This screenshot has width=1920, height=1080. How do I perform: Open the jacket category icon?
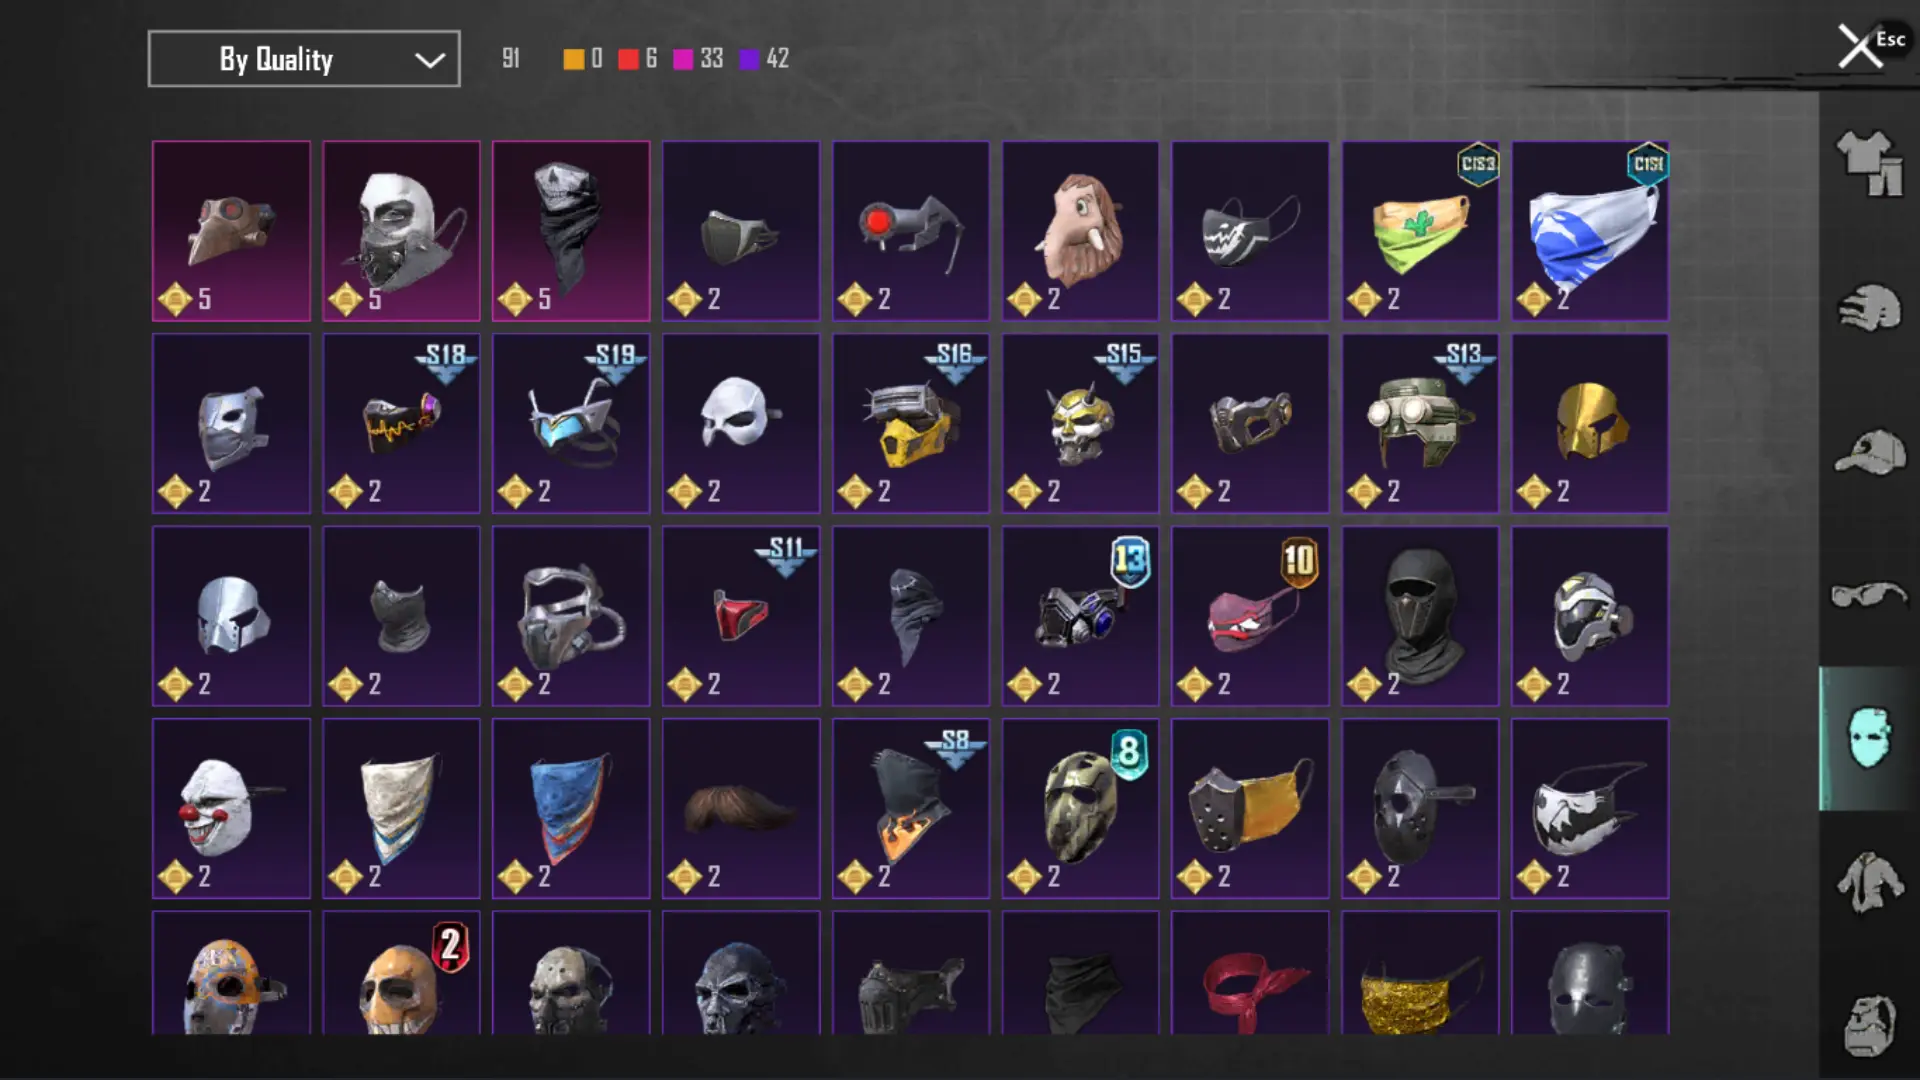[1869, 882]
